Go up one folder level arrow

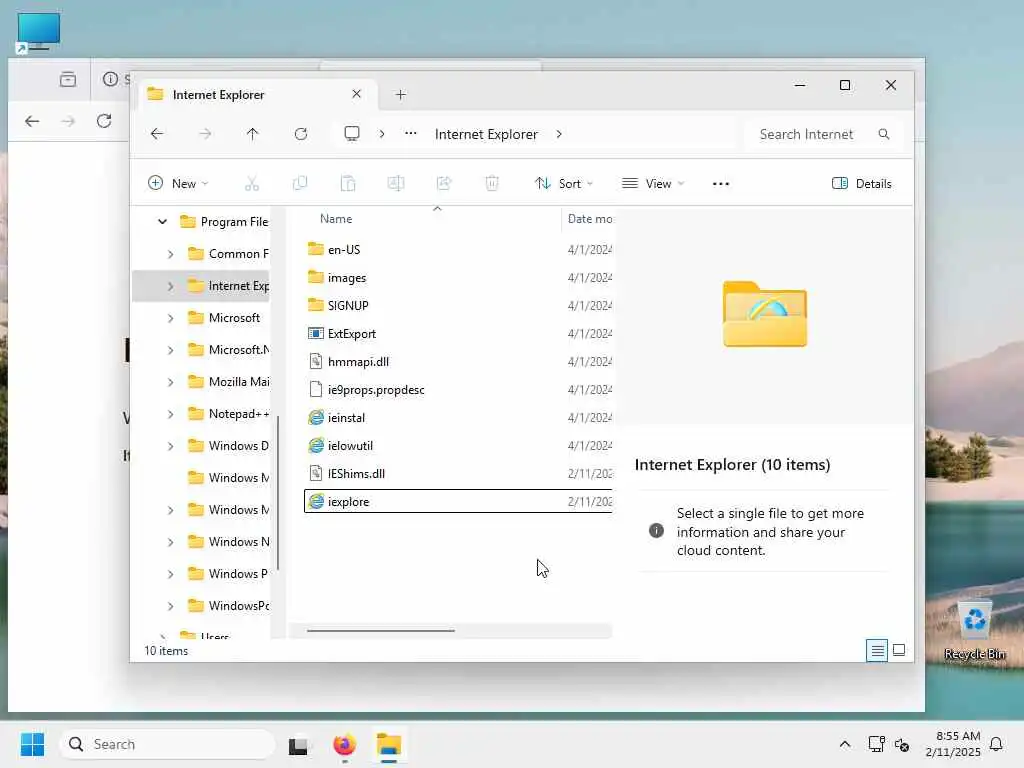click(x=252, y=134)
